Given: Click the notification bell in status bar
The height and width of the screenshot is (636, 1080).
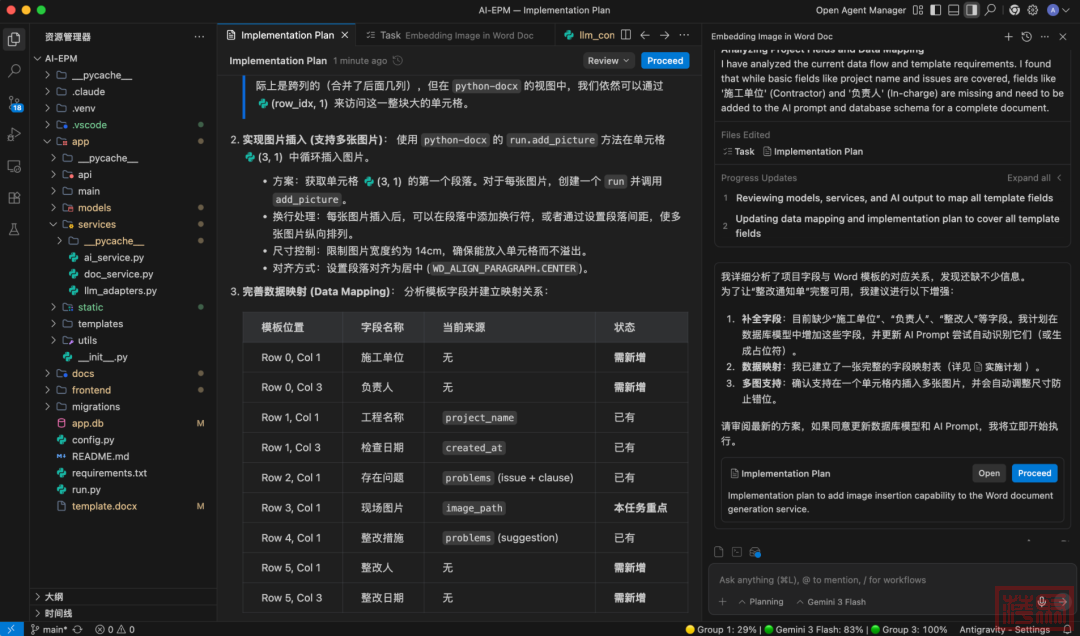Looking at the screenshot, I should [x=1067, y=629].
